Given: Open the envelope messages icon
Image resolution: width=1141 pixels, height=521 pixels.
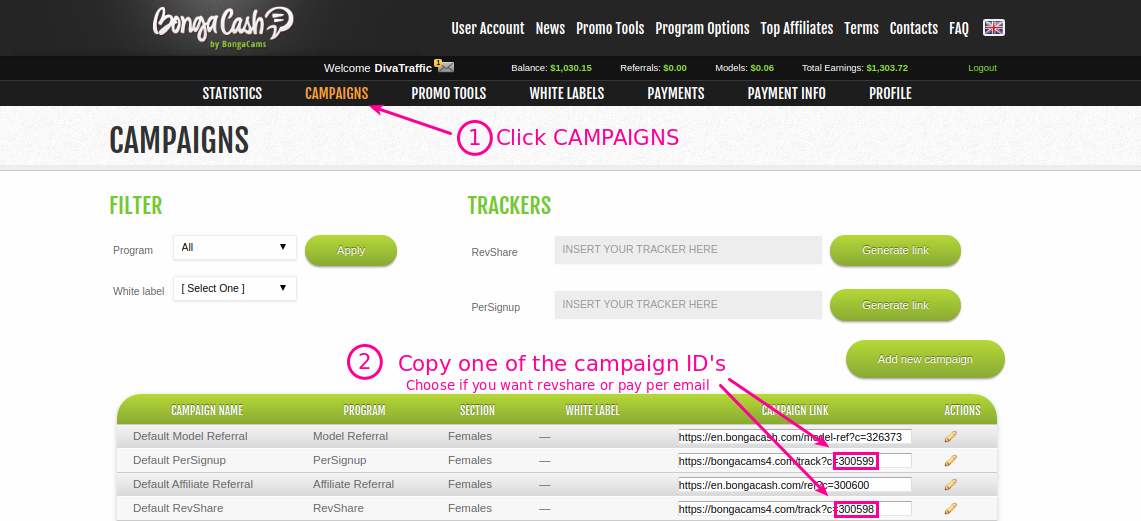Looking at the screenshot, I should [x=445, y=67].
